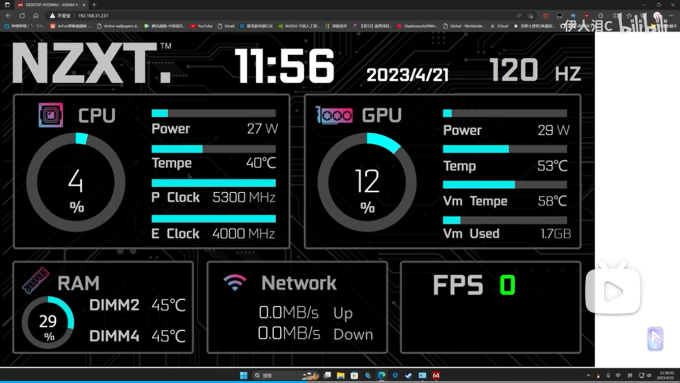Open a new browser tab

click(94, 5)
